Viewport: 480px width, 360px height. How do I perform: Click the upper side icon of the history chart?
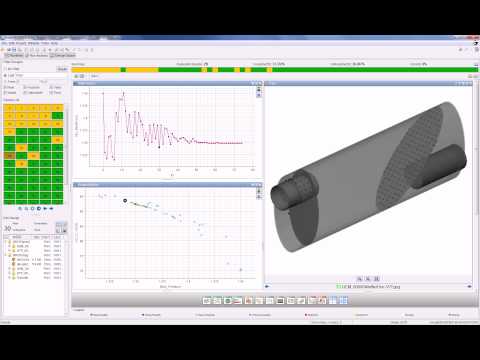[x=259, y=90]
